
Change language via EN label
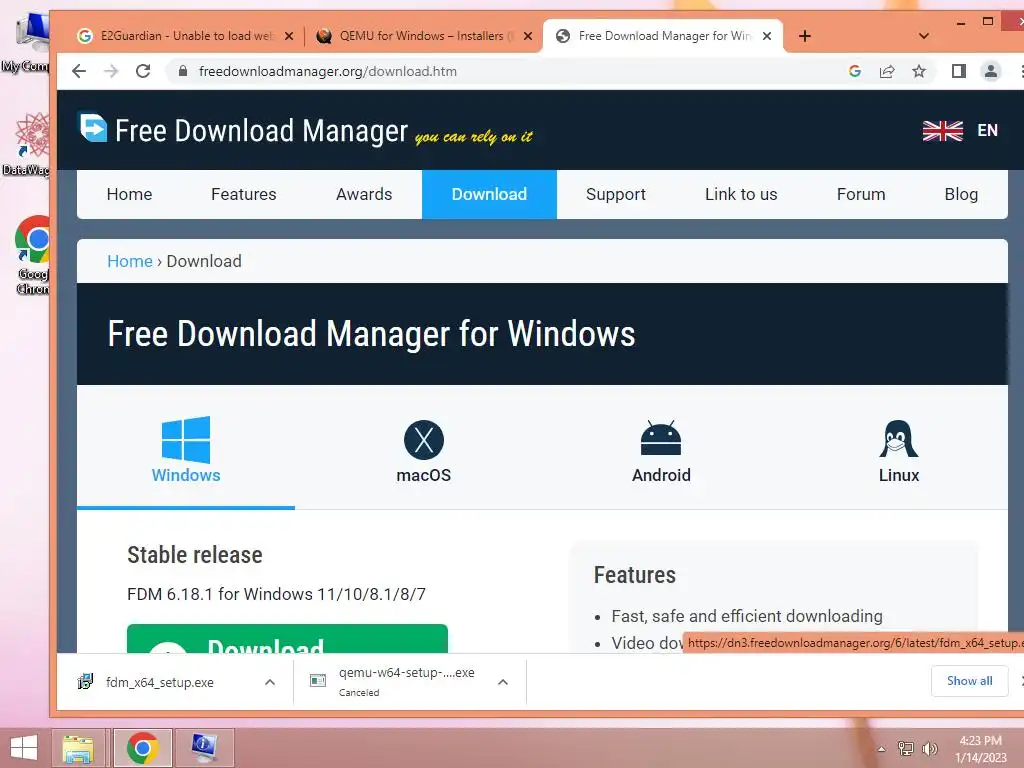pyautogui.click(x=987, y=131)
